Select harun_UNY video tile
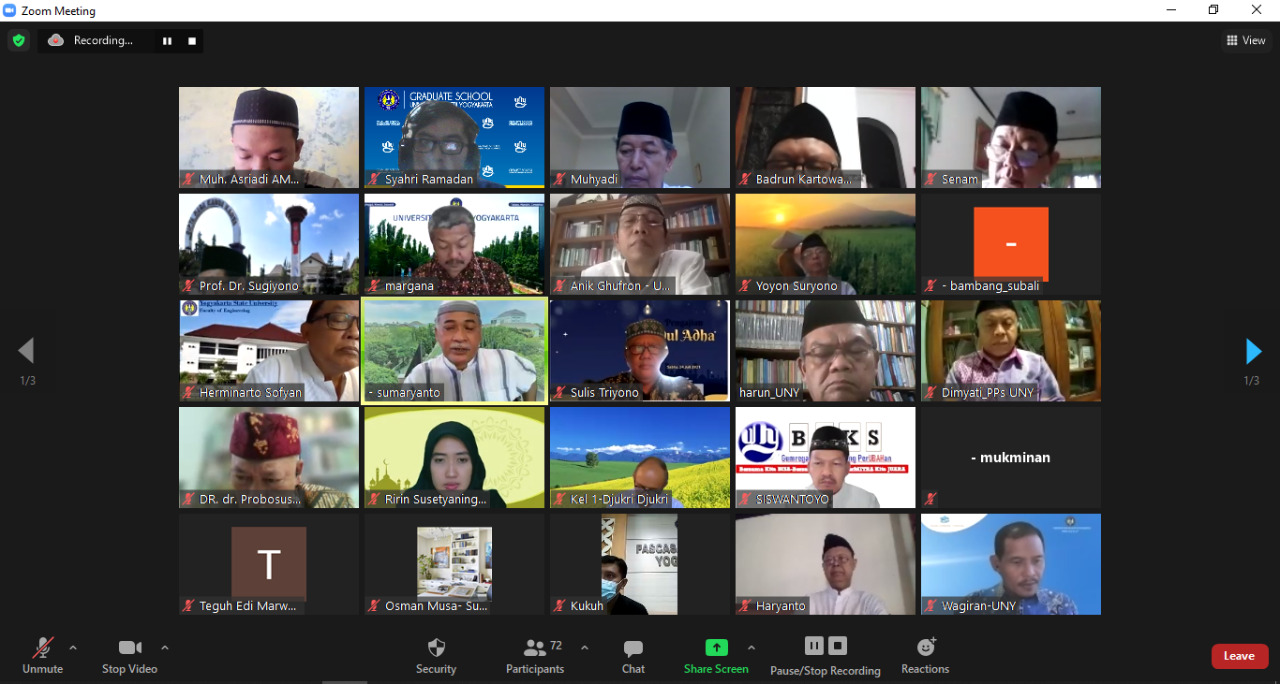The width and height of the screenshot is (1280, 684). pos(825,351)
